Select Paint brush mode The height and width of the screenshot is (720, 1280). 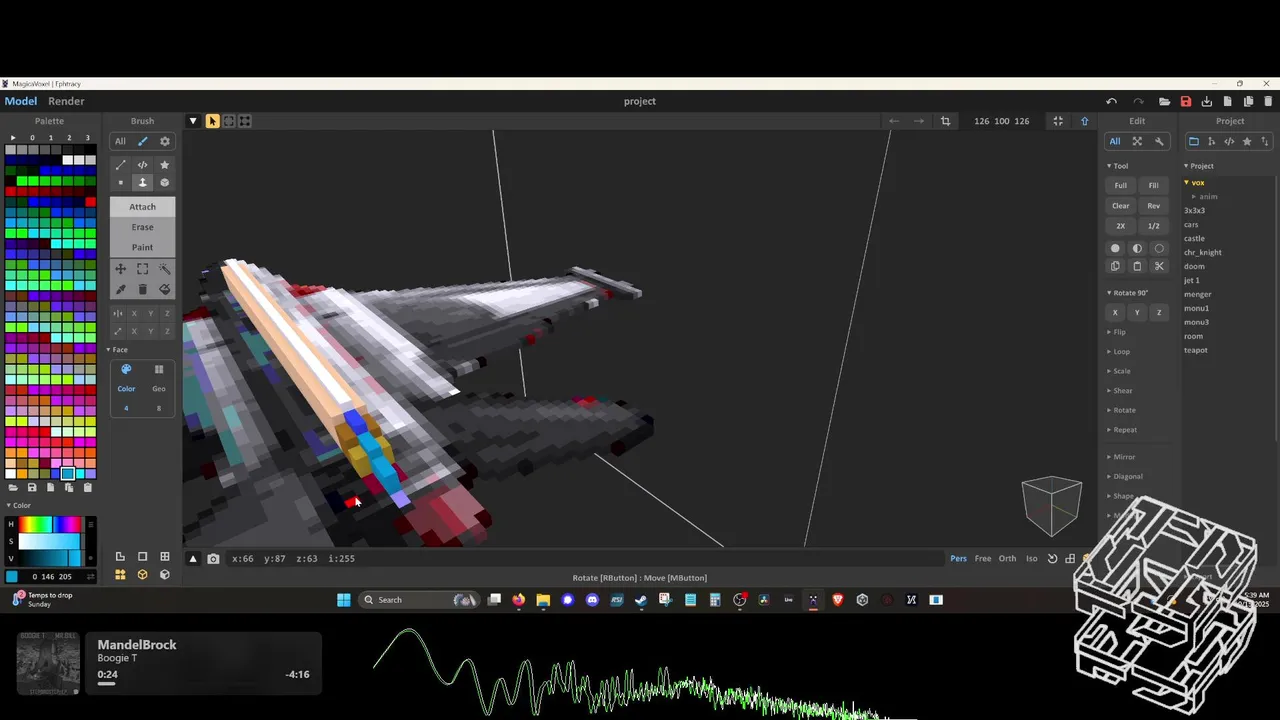point(142,247)
